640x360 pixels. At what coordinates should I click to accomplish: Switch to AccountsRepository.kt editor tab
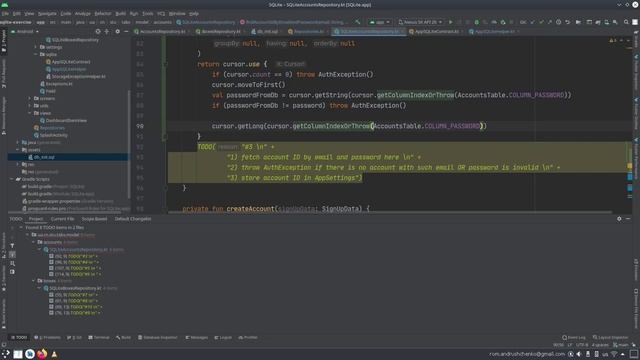click(162, 31)
